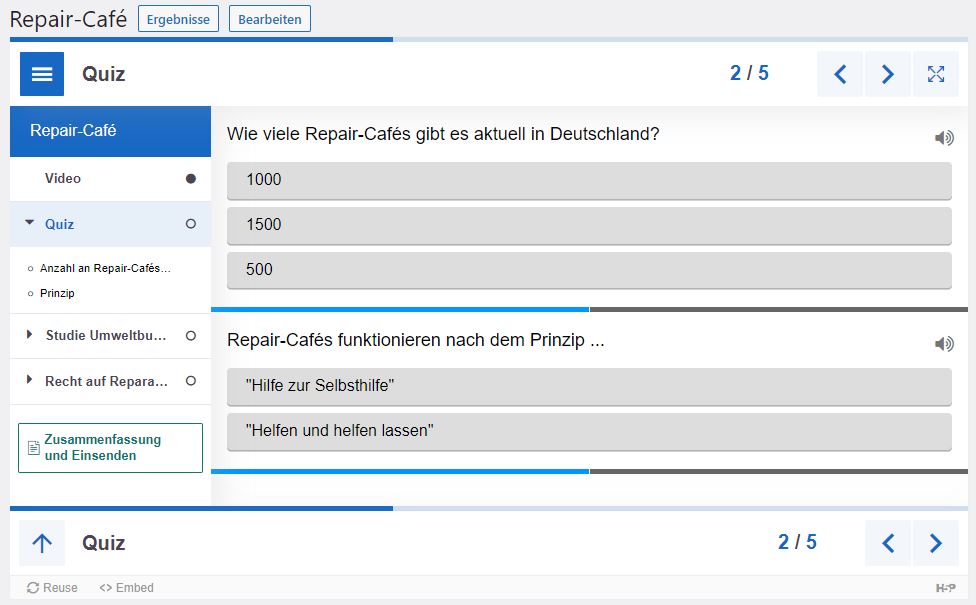
Task: Go to previous page using top arrow
Action: pyautogui.click(x=840, y=74)
